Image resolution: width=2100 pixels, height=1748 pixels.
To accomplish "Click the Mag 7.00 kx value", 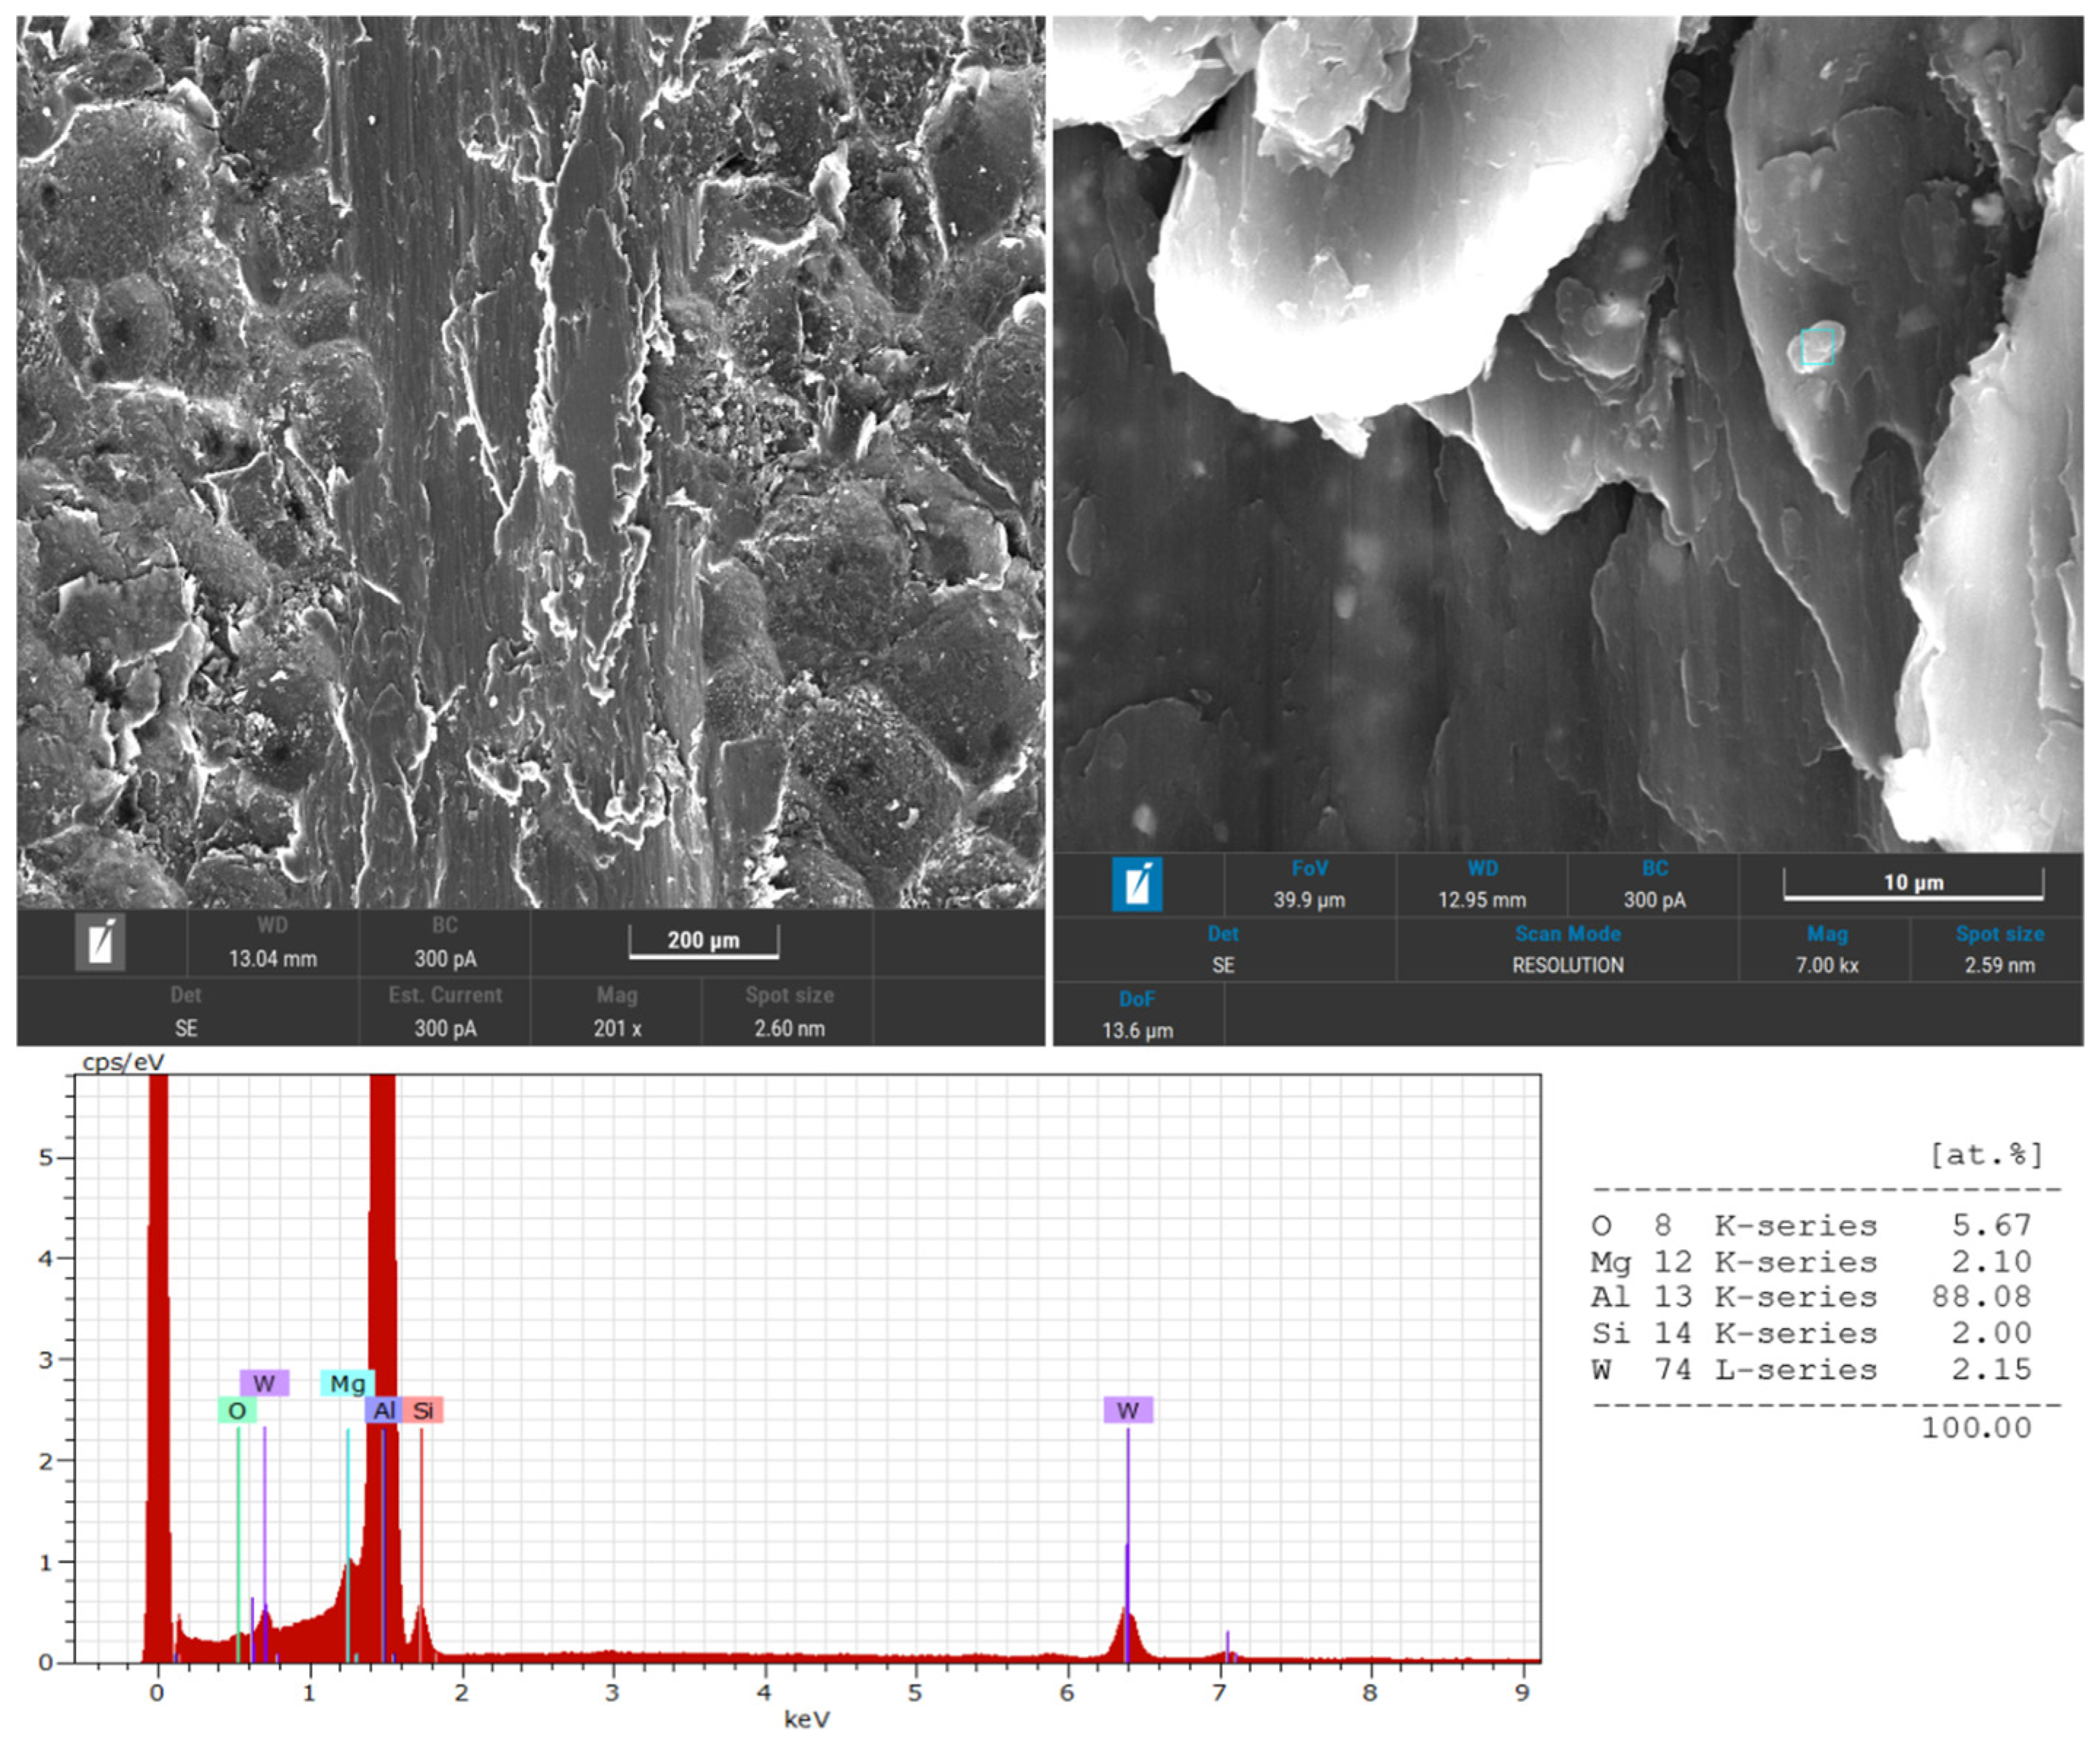I will pos(1826,965).
